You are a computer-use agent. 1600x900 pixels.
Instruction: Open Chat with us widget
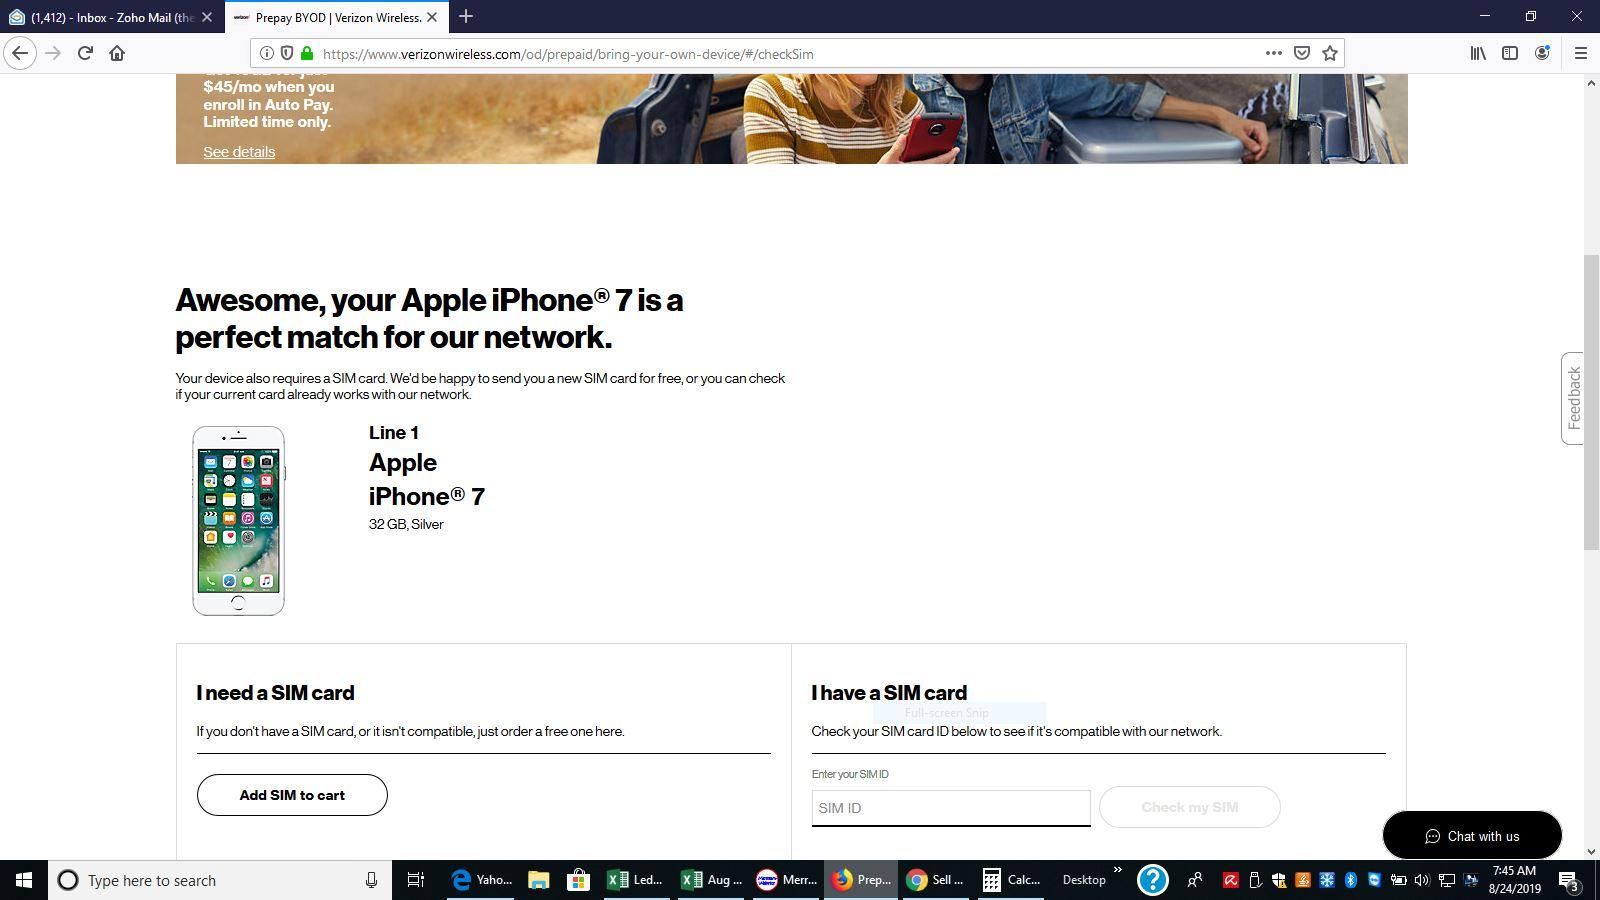(1472, 835)
